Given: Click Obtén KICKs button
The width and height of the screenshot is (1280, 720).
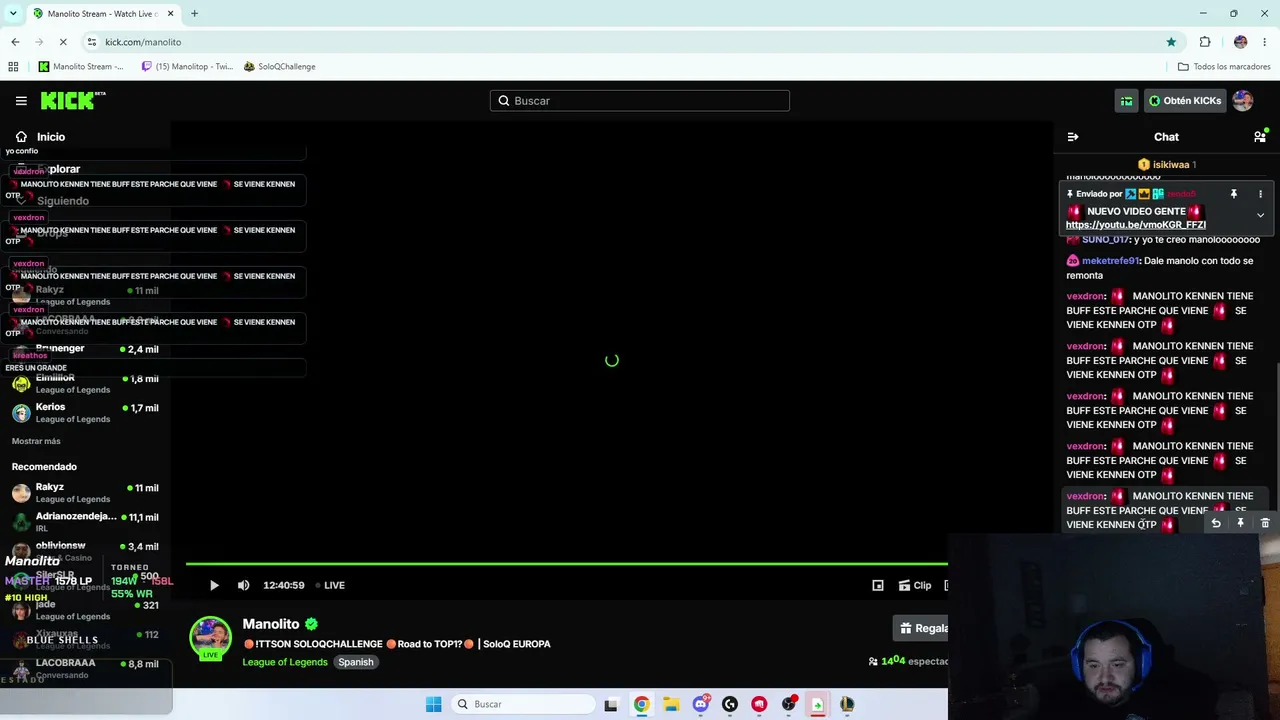Looking at the screenshot, I should 1185,101.
